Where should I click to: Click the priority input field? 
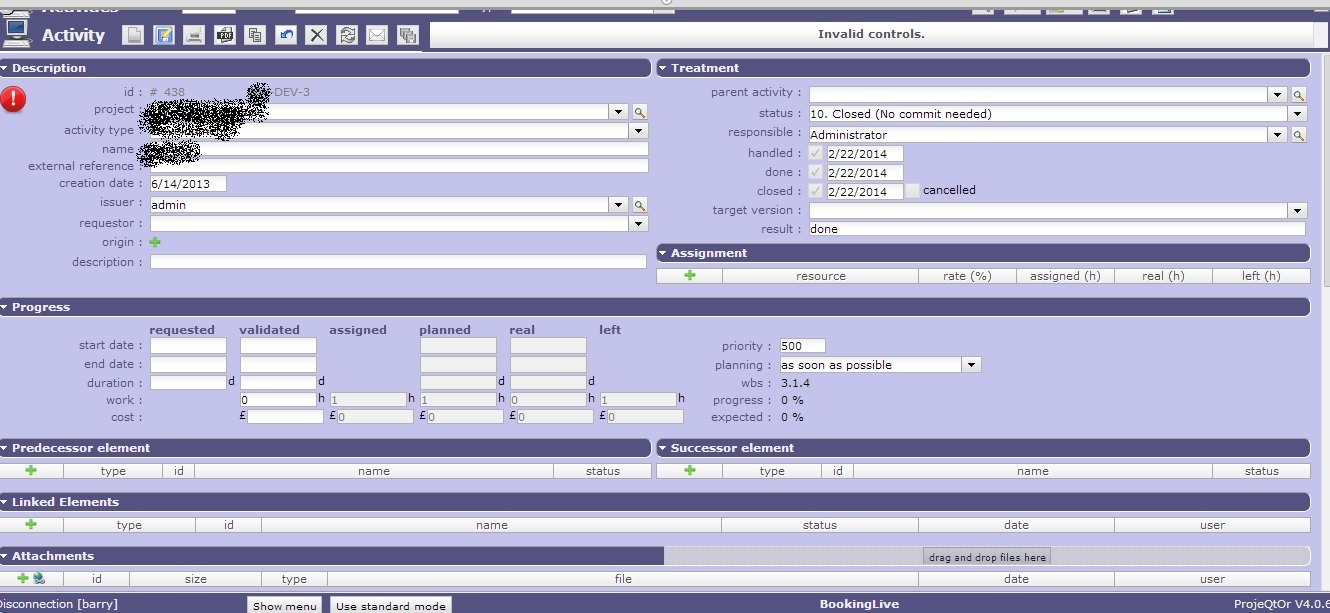point(802,346)
